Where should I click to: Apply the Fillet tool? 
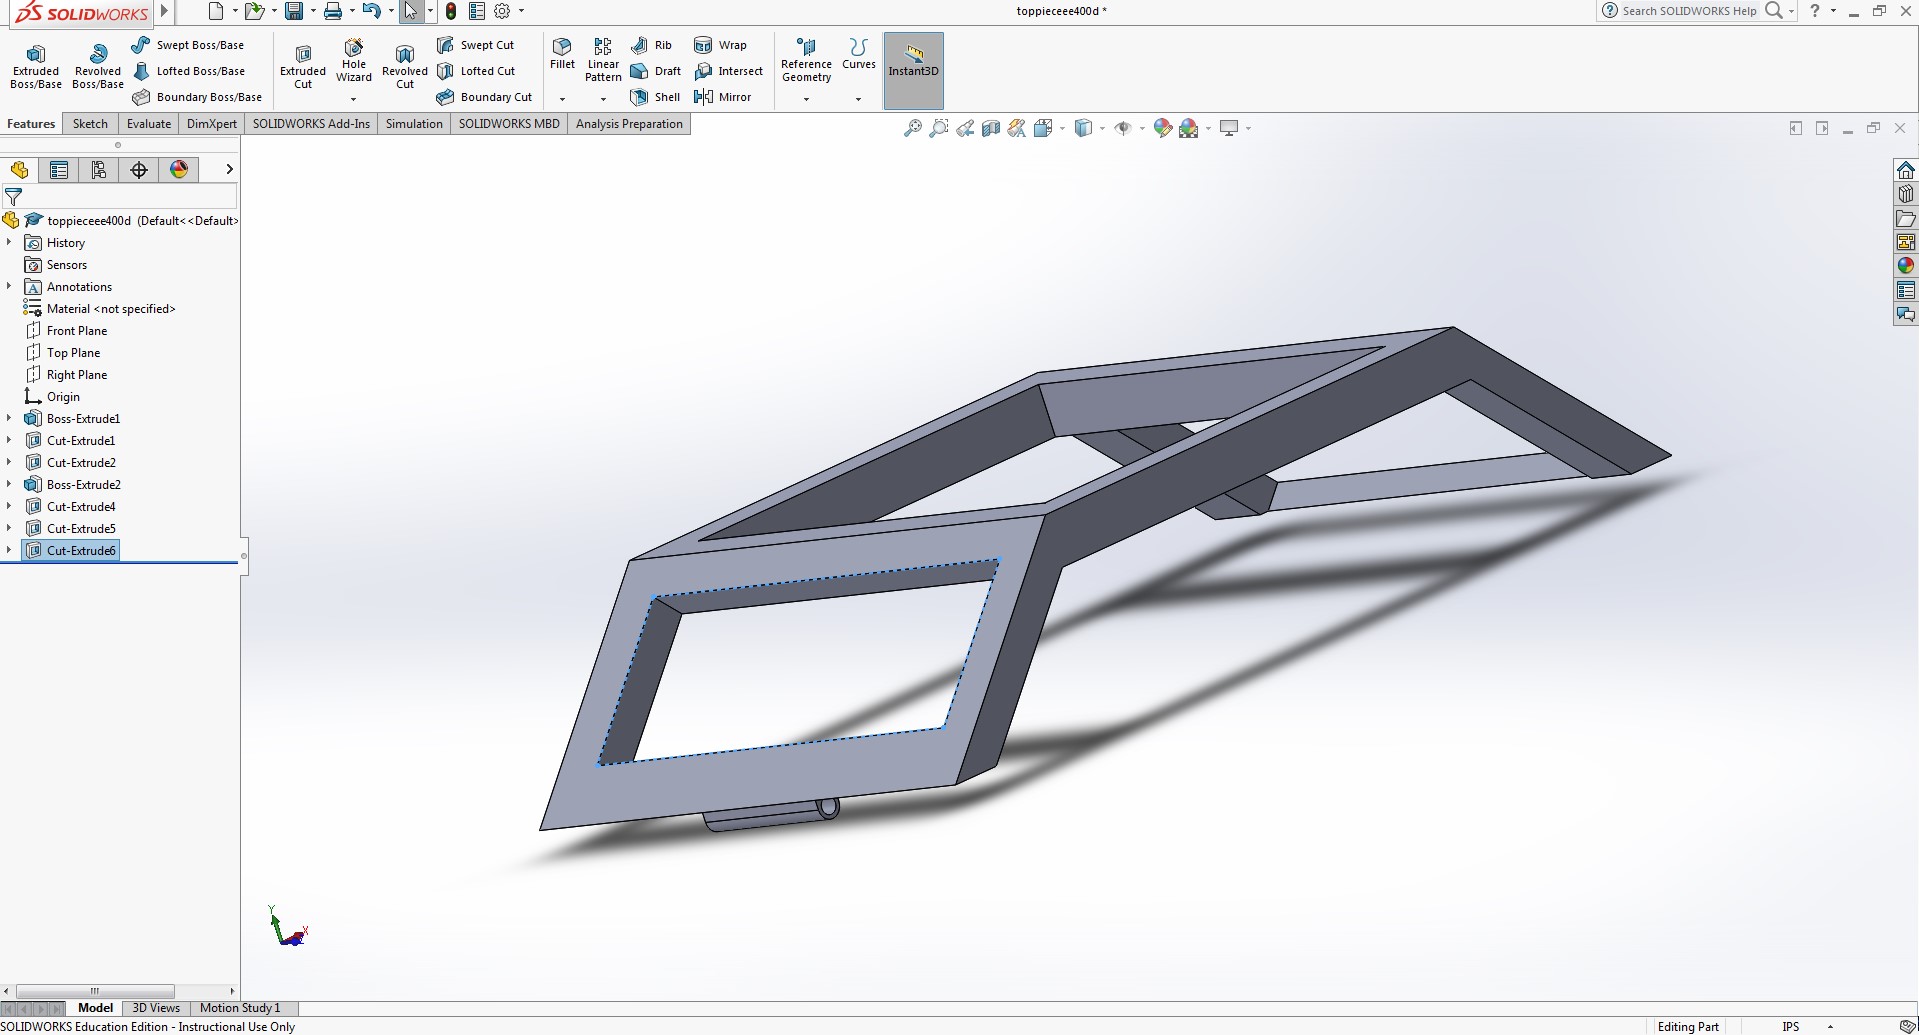pos(562,54)
